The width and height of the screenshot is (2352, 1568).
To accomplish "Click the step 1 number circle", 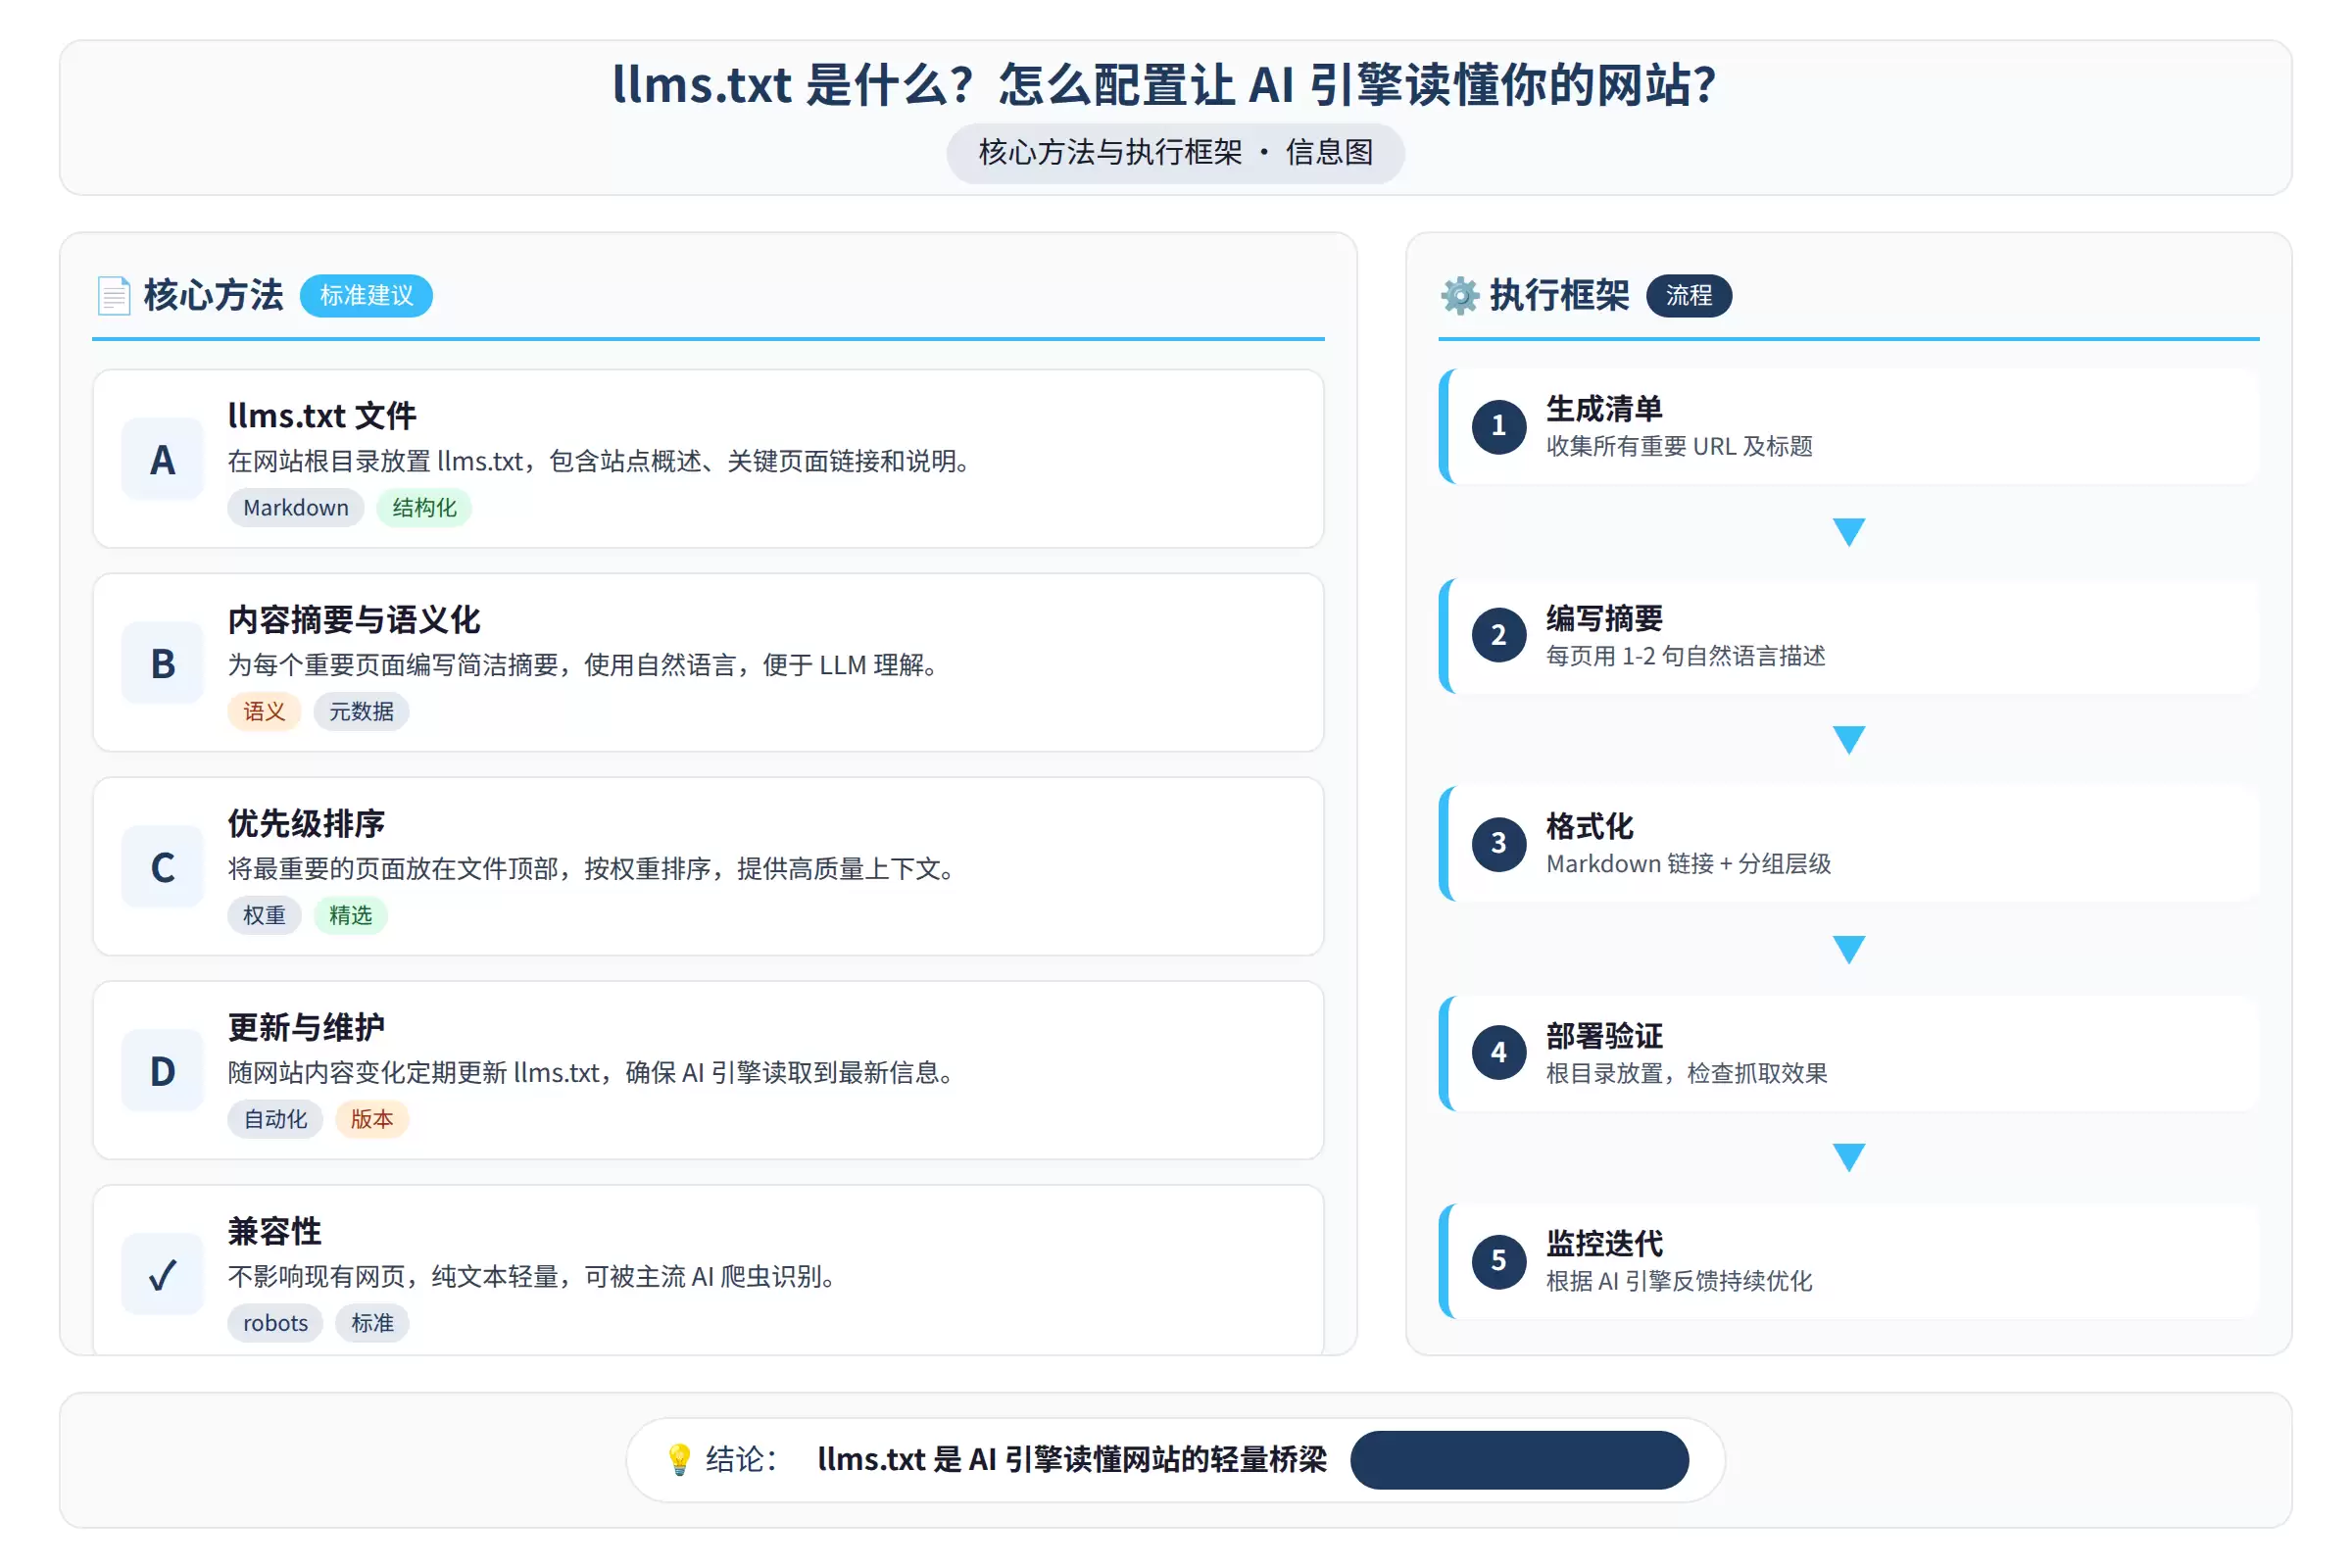I will [1499, 427].
